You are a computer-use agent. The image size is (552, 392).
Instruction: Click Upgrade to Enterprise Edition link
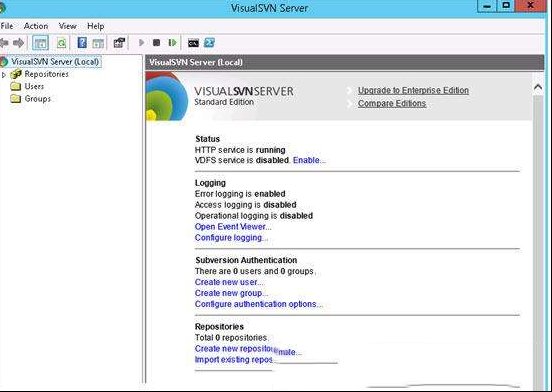(x=413, y=90)
